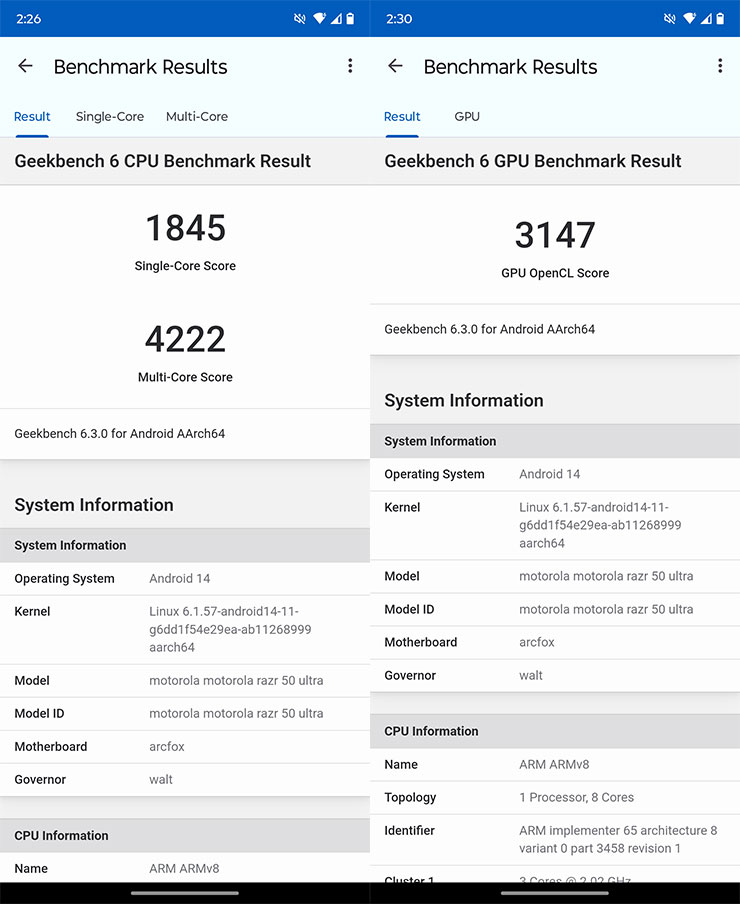Tap '1 Processor, 8 Cores' topology value

pyautogui.click(x=576, y=797)
